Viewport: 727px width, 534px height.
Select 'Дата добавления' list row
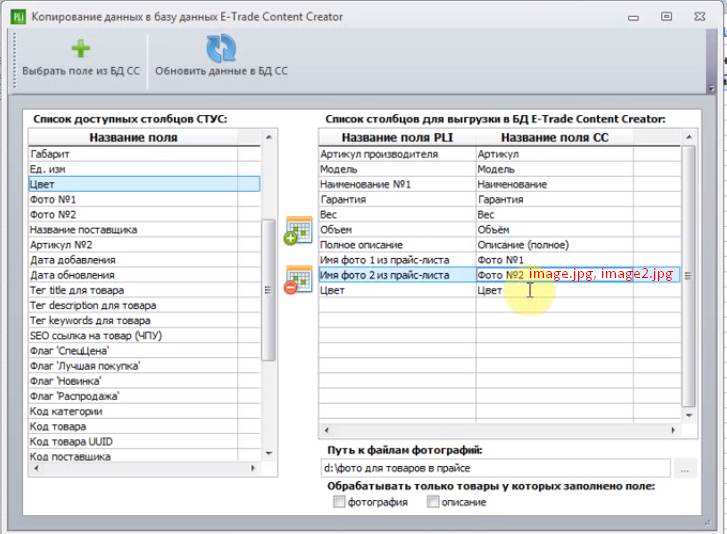point(144,260)
